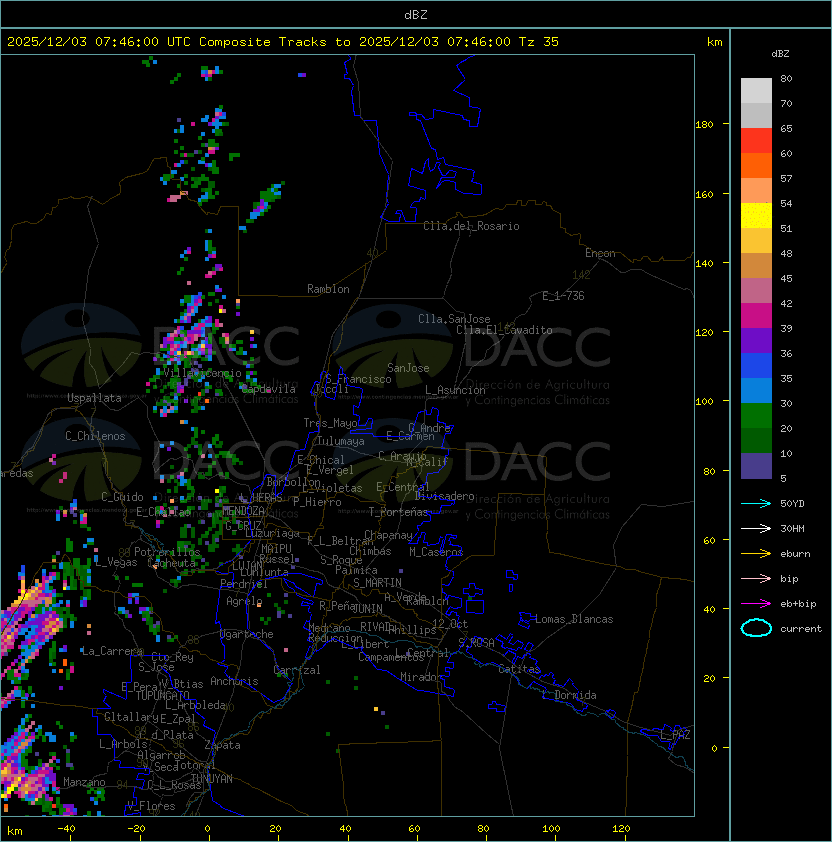Click the pink bip arrow icon
Image resolution: width=832 pixels, height=842 pixels.
point(756,578)
